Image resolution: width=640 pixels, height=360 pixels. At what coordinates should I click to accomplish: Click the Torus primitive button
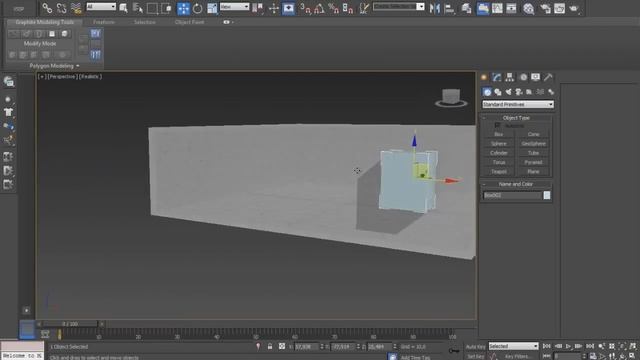pyautogui.click(x=499, y=162)
